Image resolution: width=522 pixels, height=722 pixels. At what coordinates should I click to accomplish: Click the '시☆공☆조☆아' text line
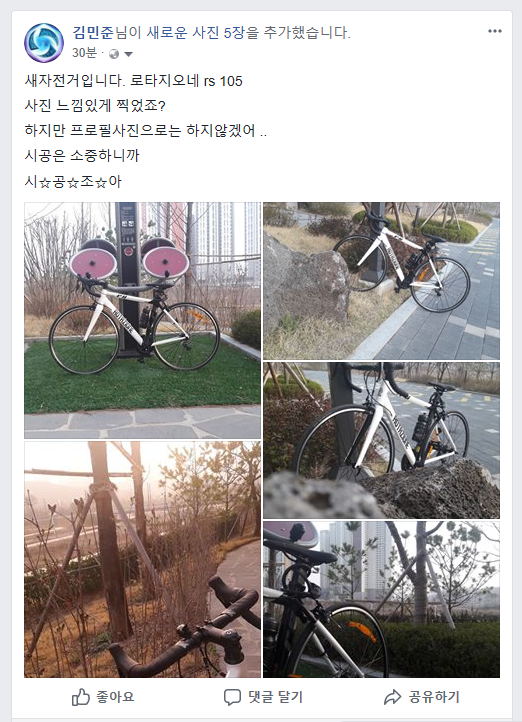[73, 181]
